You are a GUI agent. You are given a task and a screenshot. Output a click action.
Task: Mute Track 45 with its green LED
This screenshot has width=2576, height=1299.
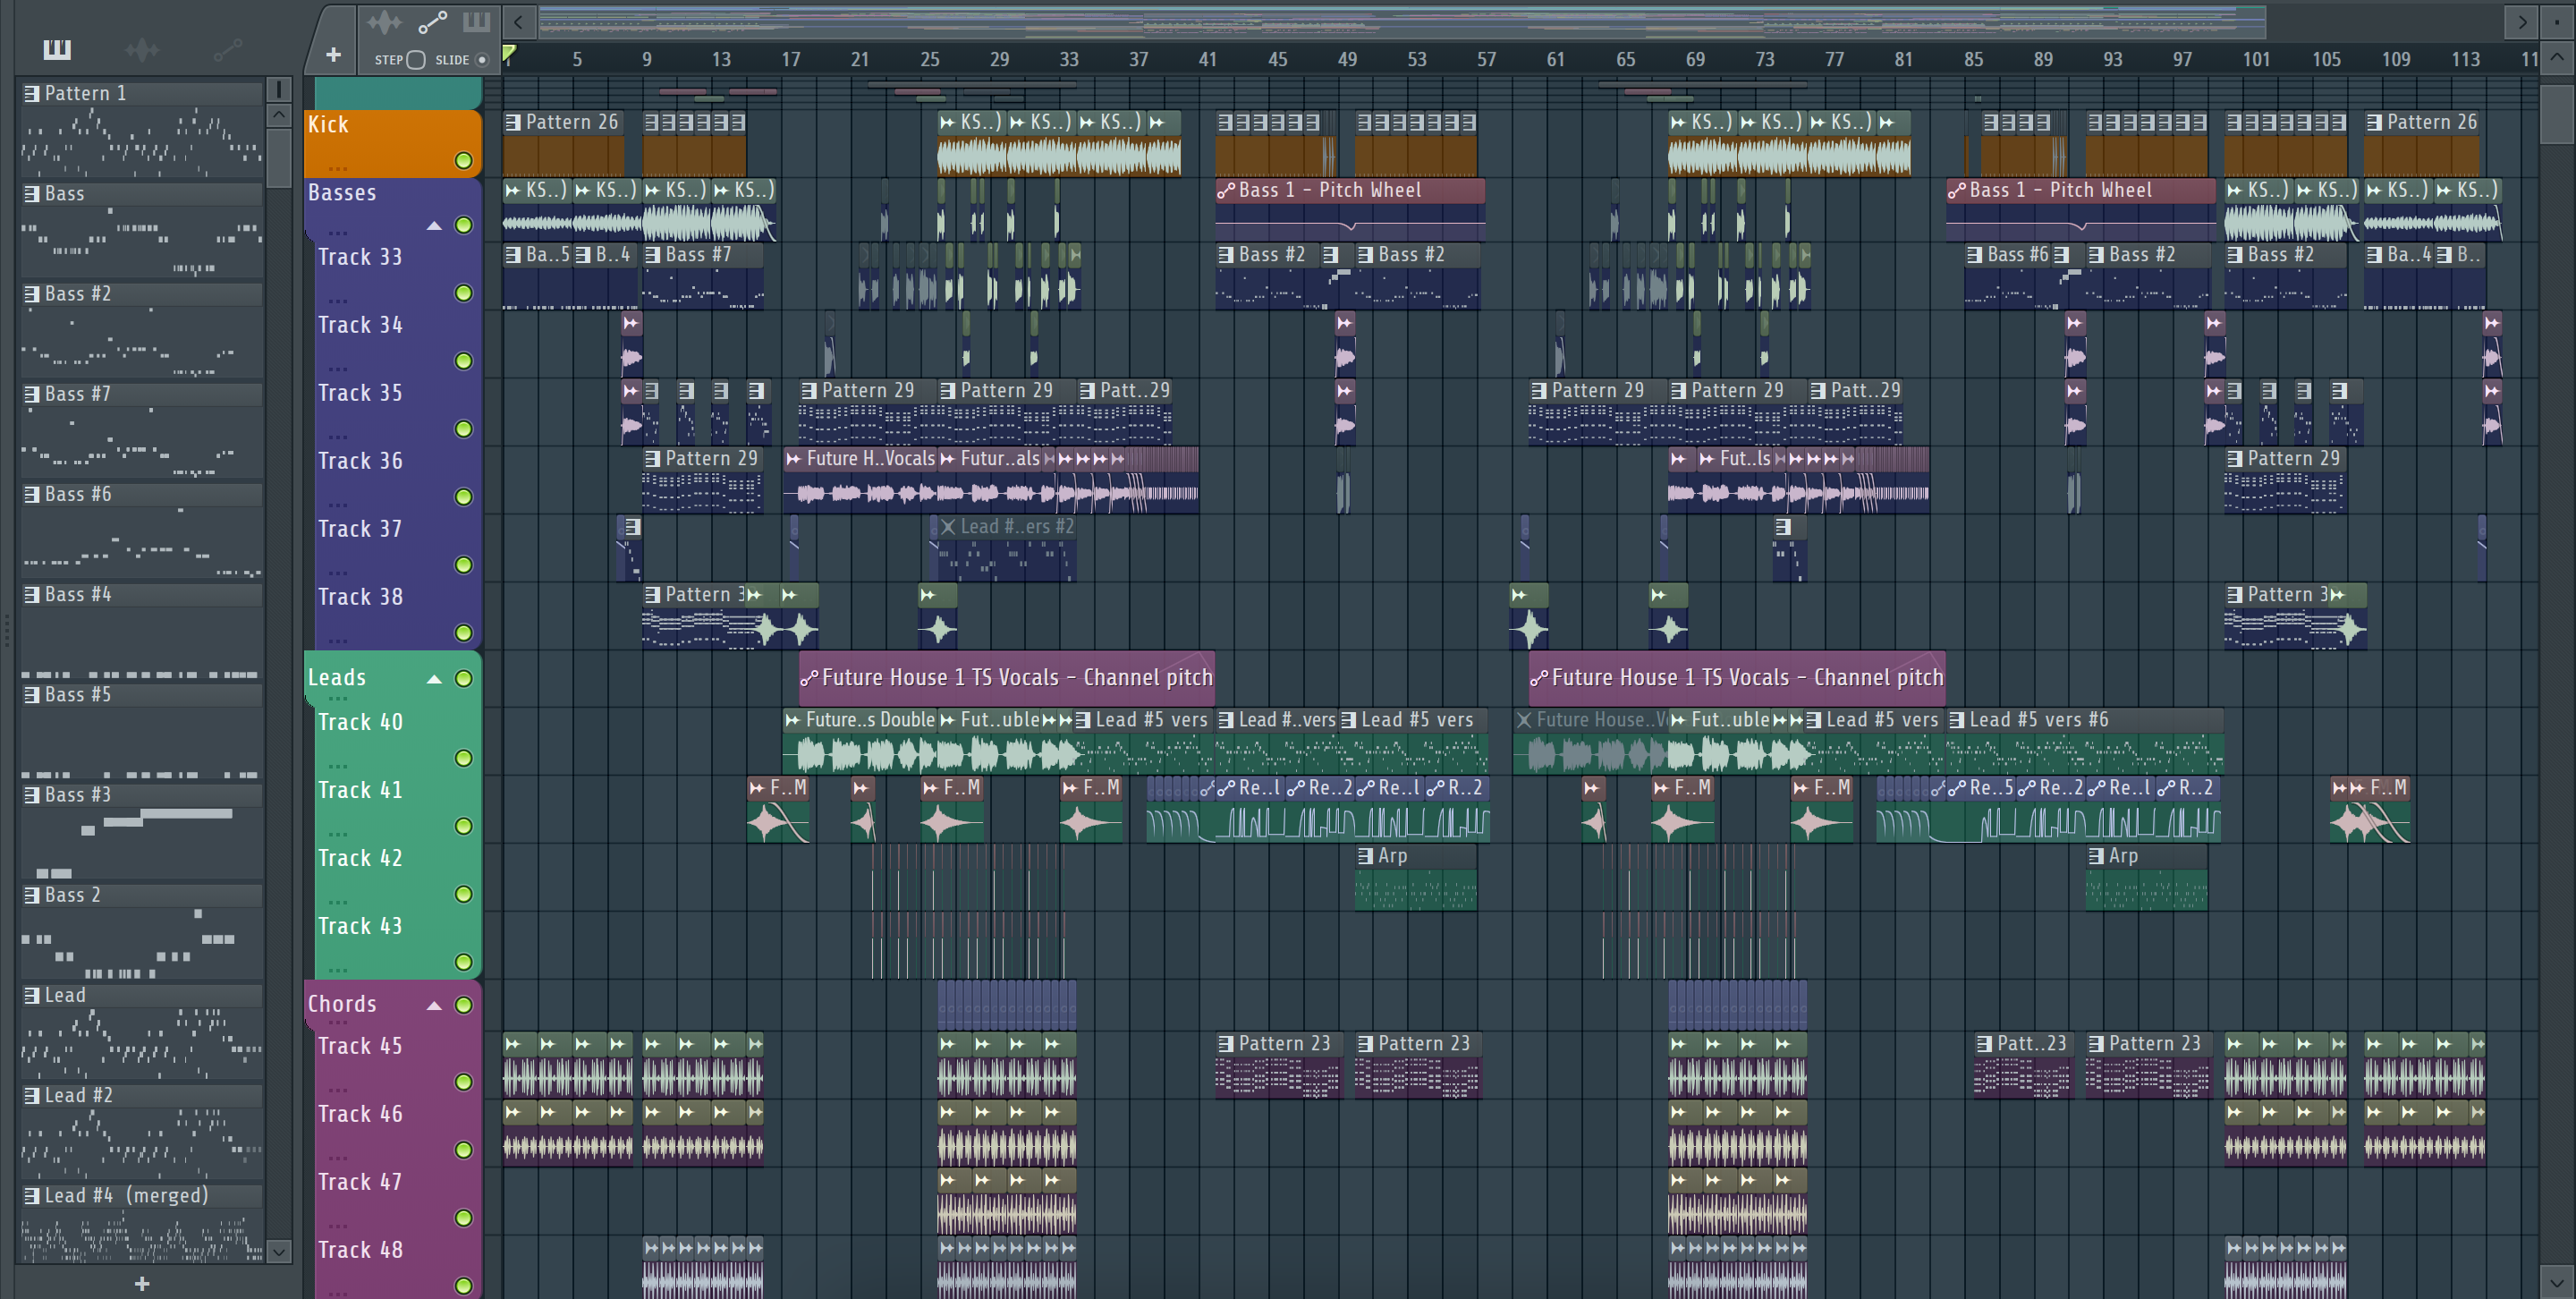(x=463, y=1082)
